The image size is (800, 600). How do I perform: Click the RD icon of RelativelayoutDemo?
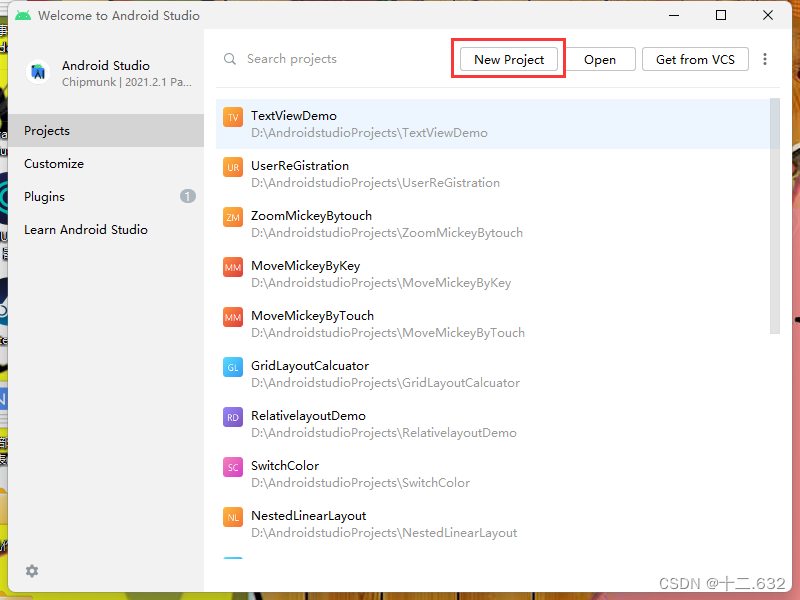pyautogui.click(x=233, y=417)
